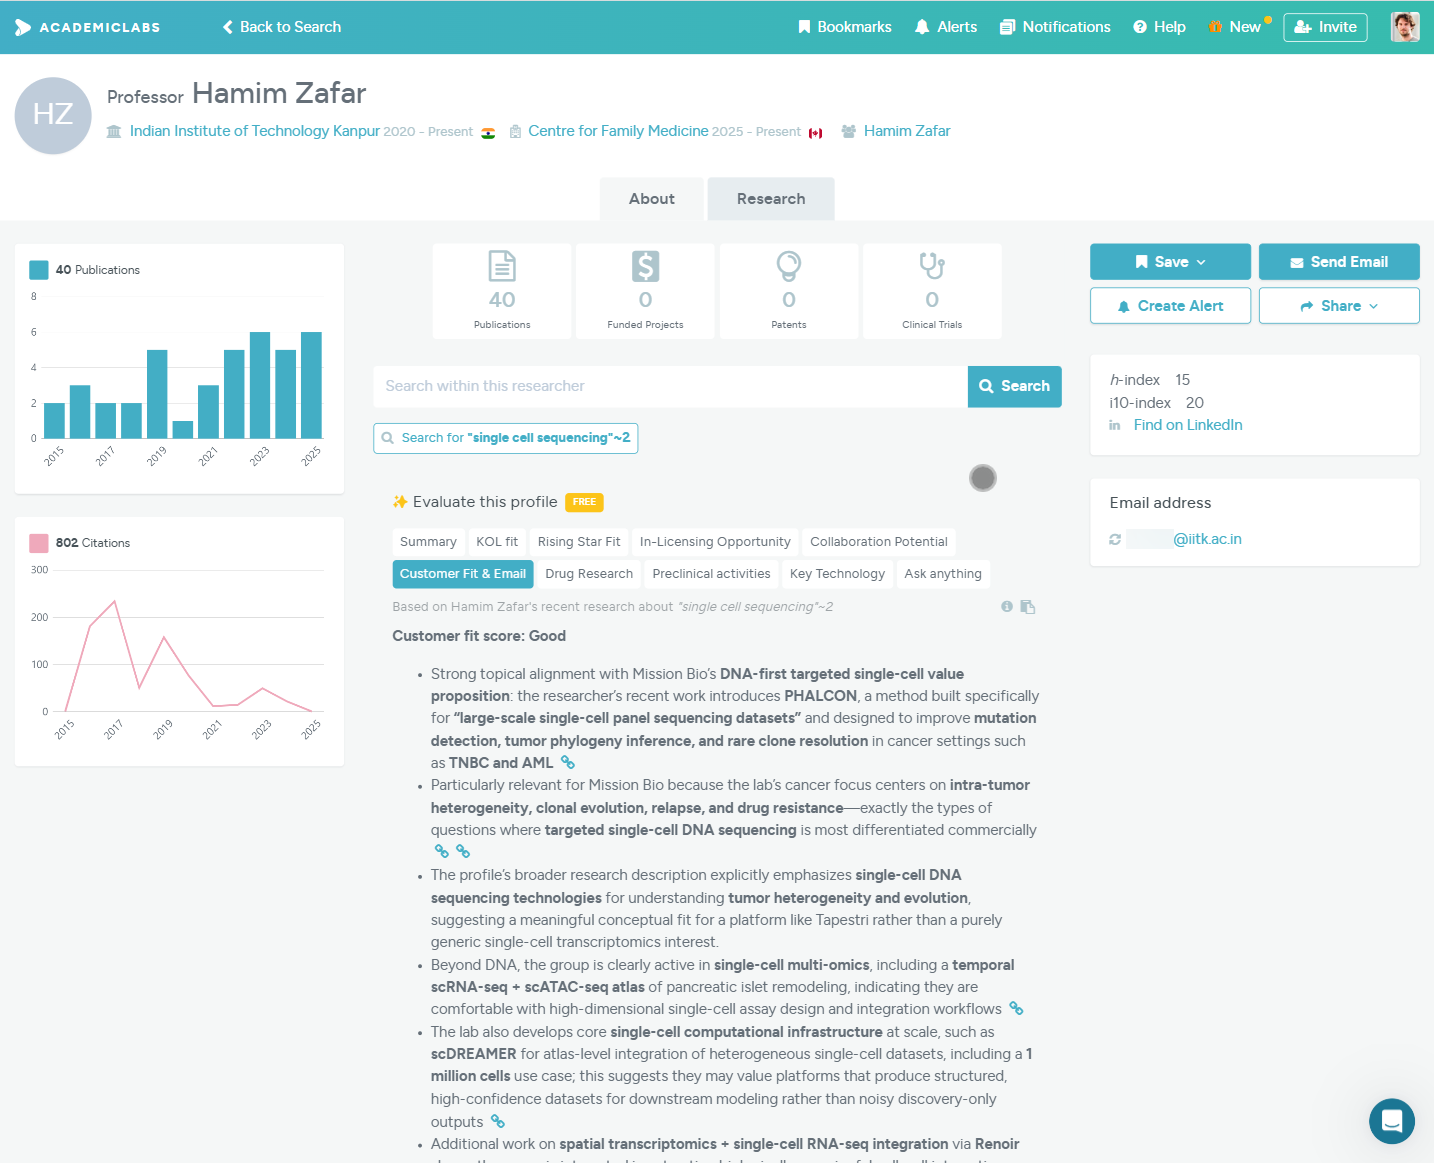Screen dimensions: 1434x1163
Task: Click the @iitk.ac.in email address
Action: 1207,539
